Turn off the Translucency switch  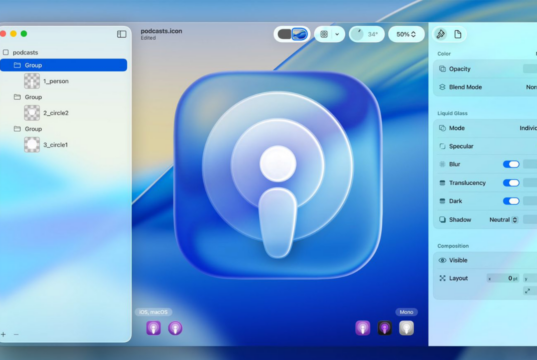coord(511,183)
